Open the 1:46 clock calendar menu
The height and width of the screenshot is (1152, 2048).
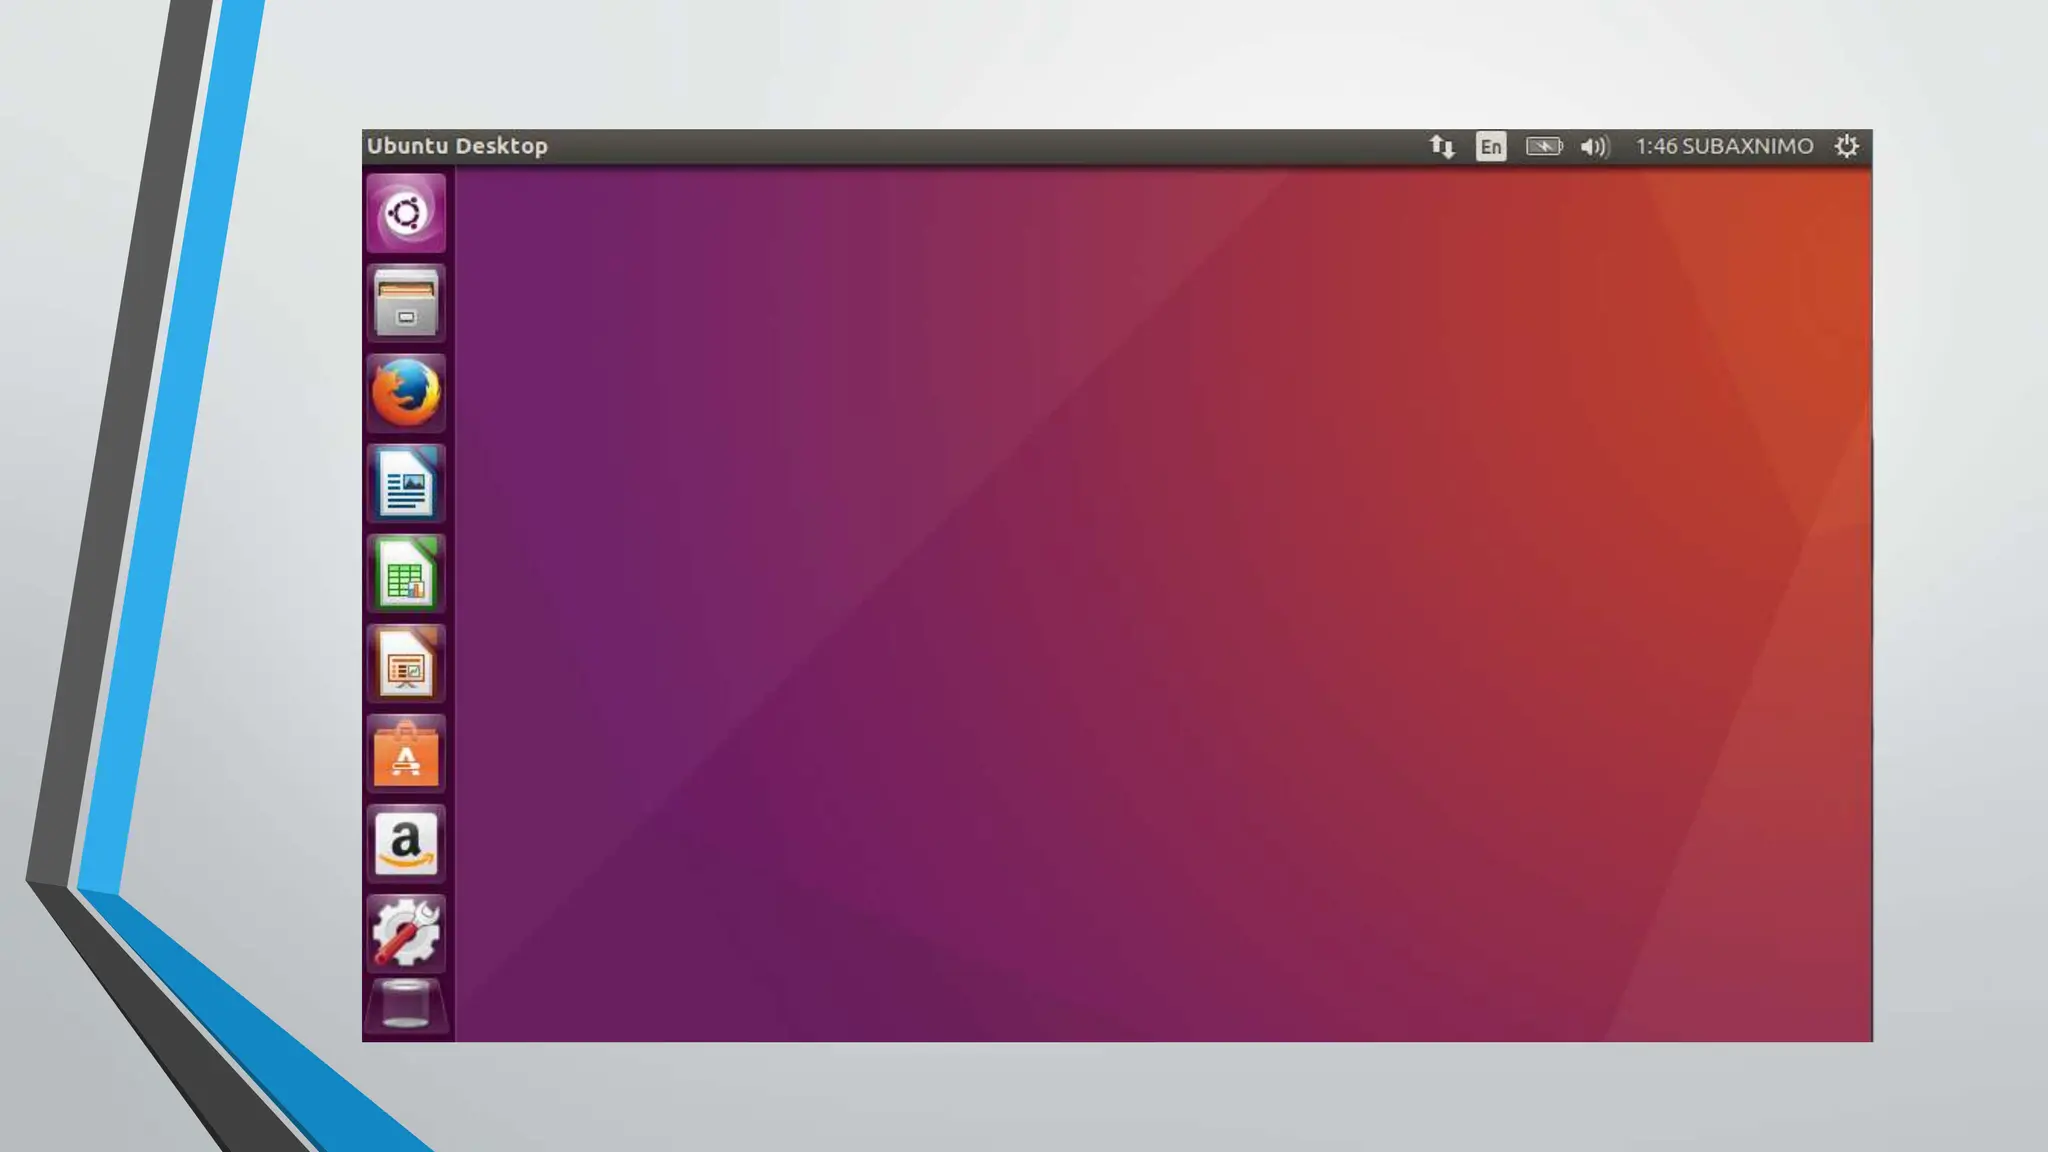click(1656, 147)
